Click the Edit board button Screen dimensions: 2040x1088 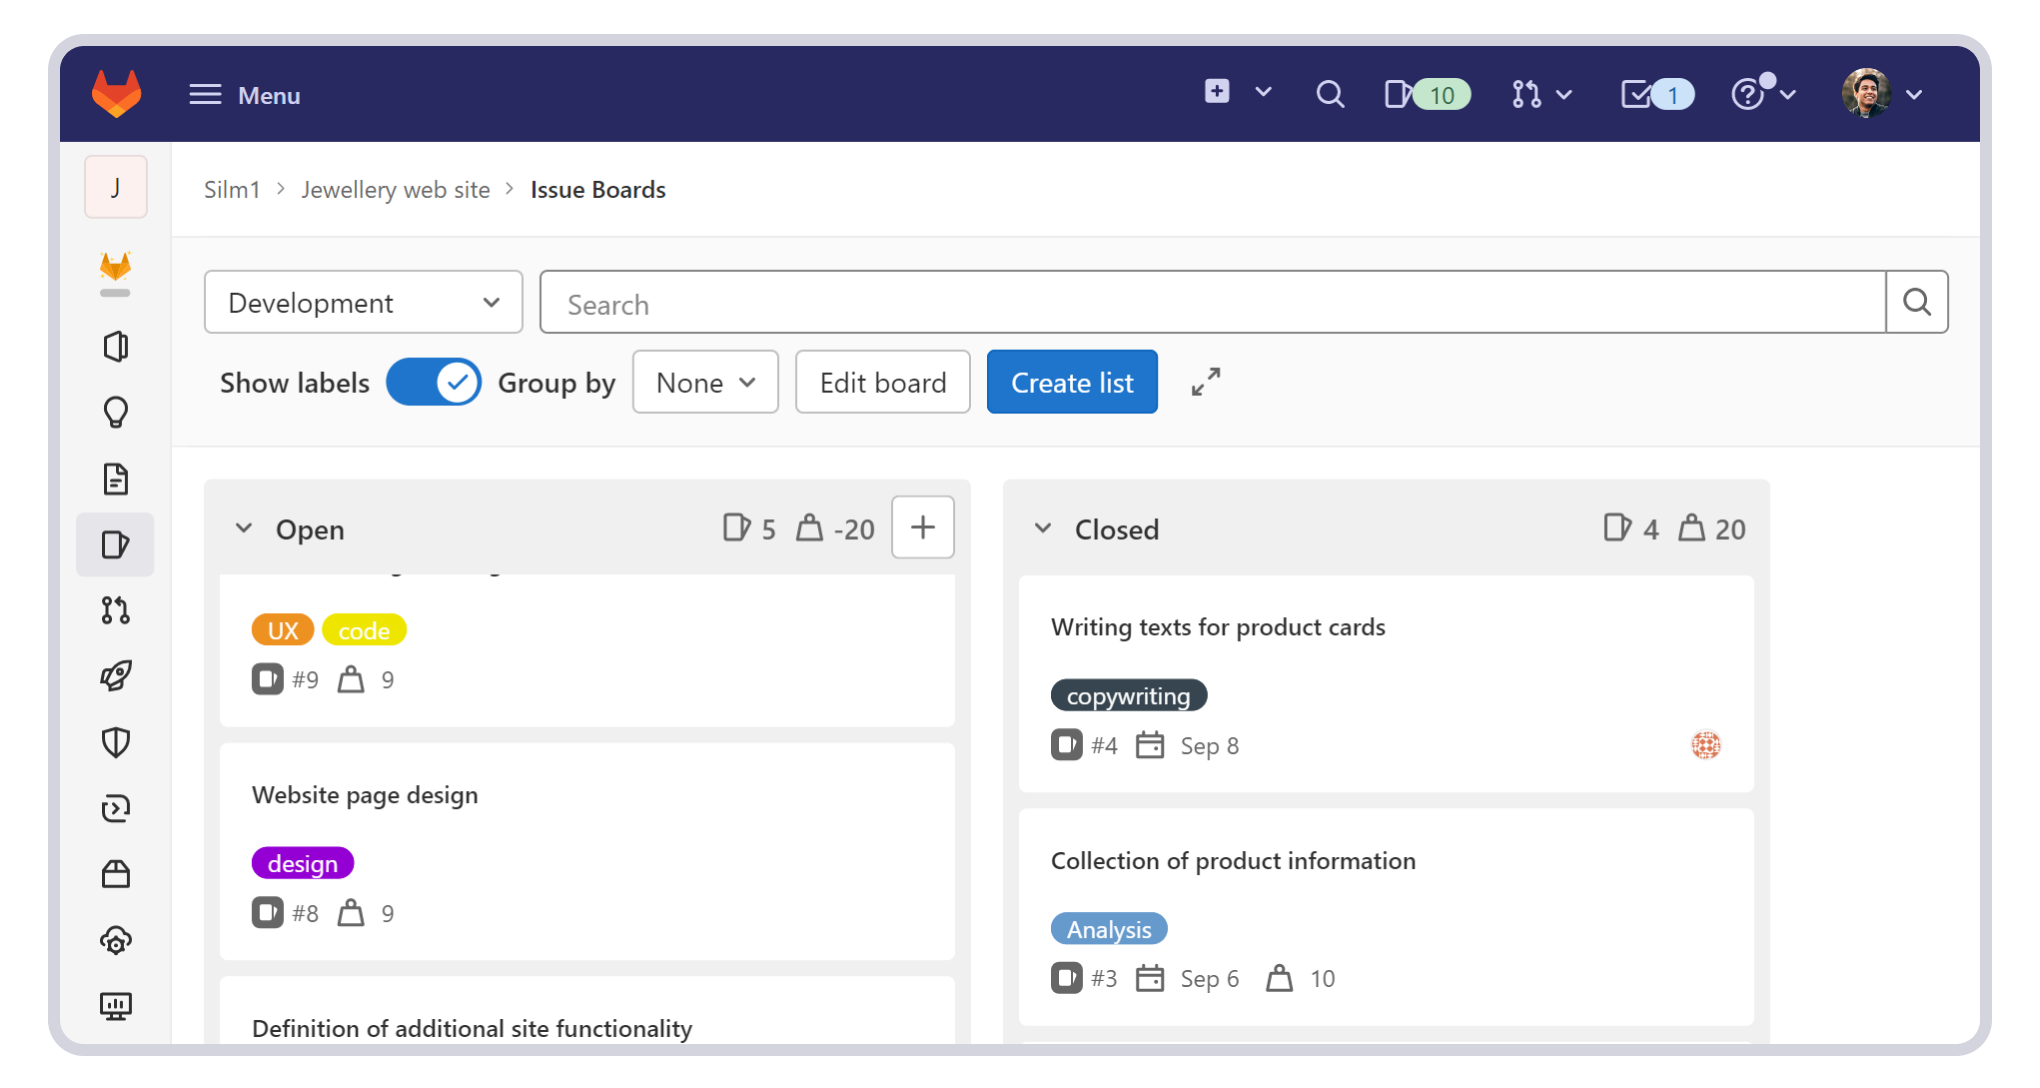(883, 382)
